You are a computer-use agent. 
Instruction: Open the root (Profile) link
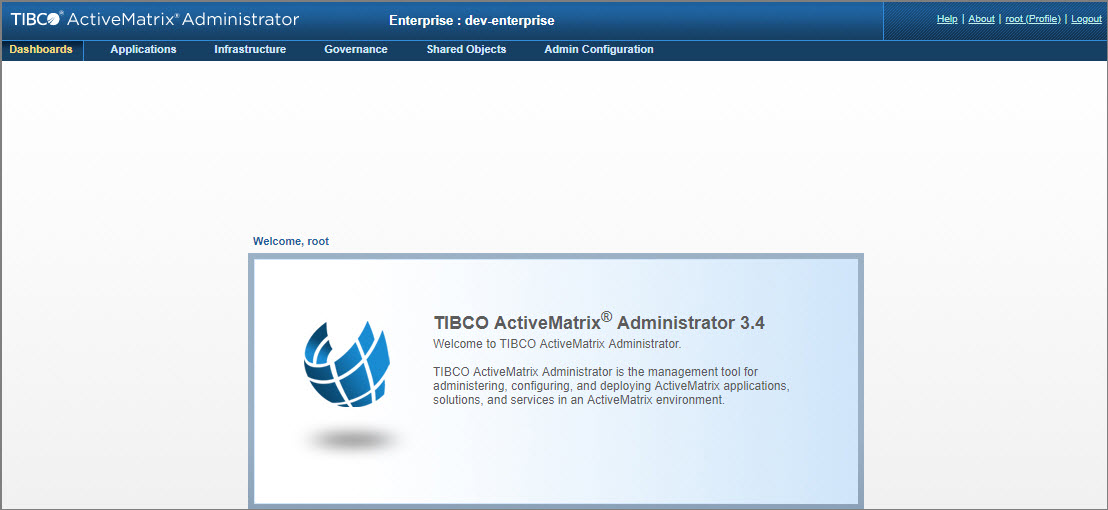point(1033,19)
